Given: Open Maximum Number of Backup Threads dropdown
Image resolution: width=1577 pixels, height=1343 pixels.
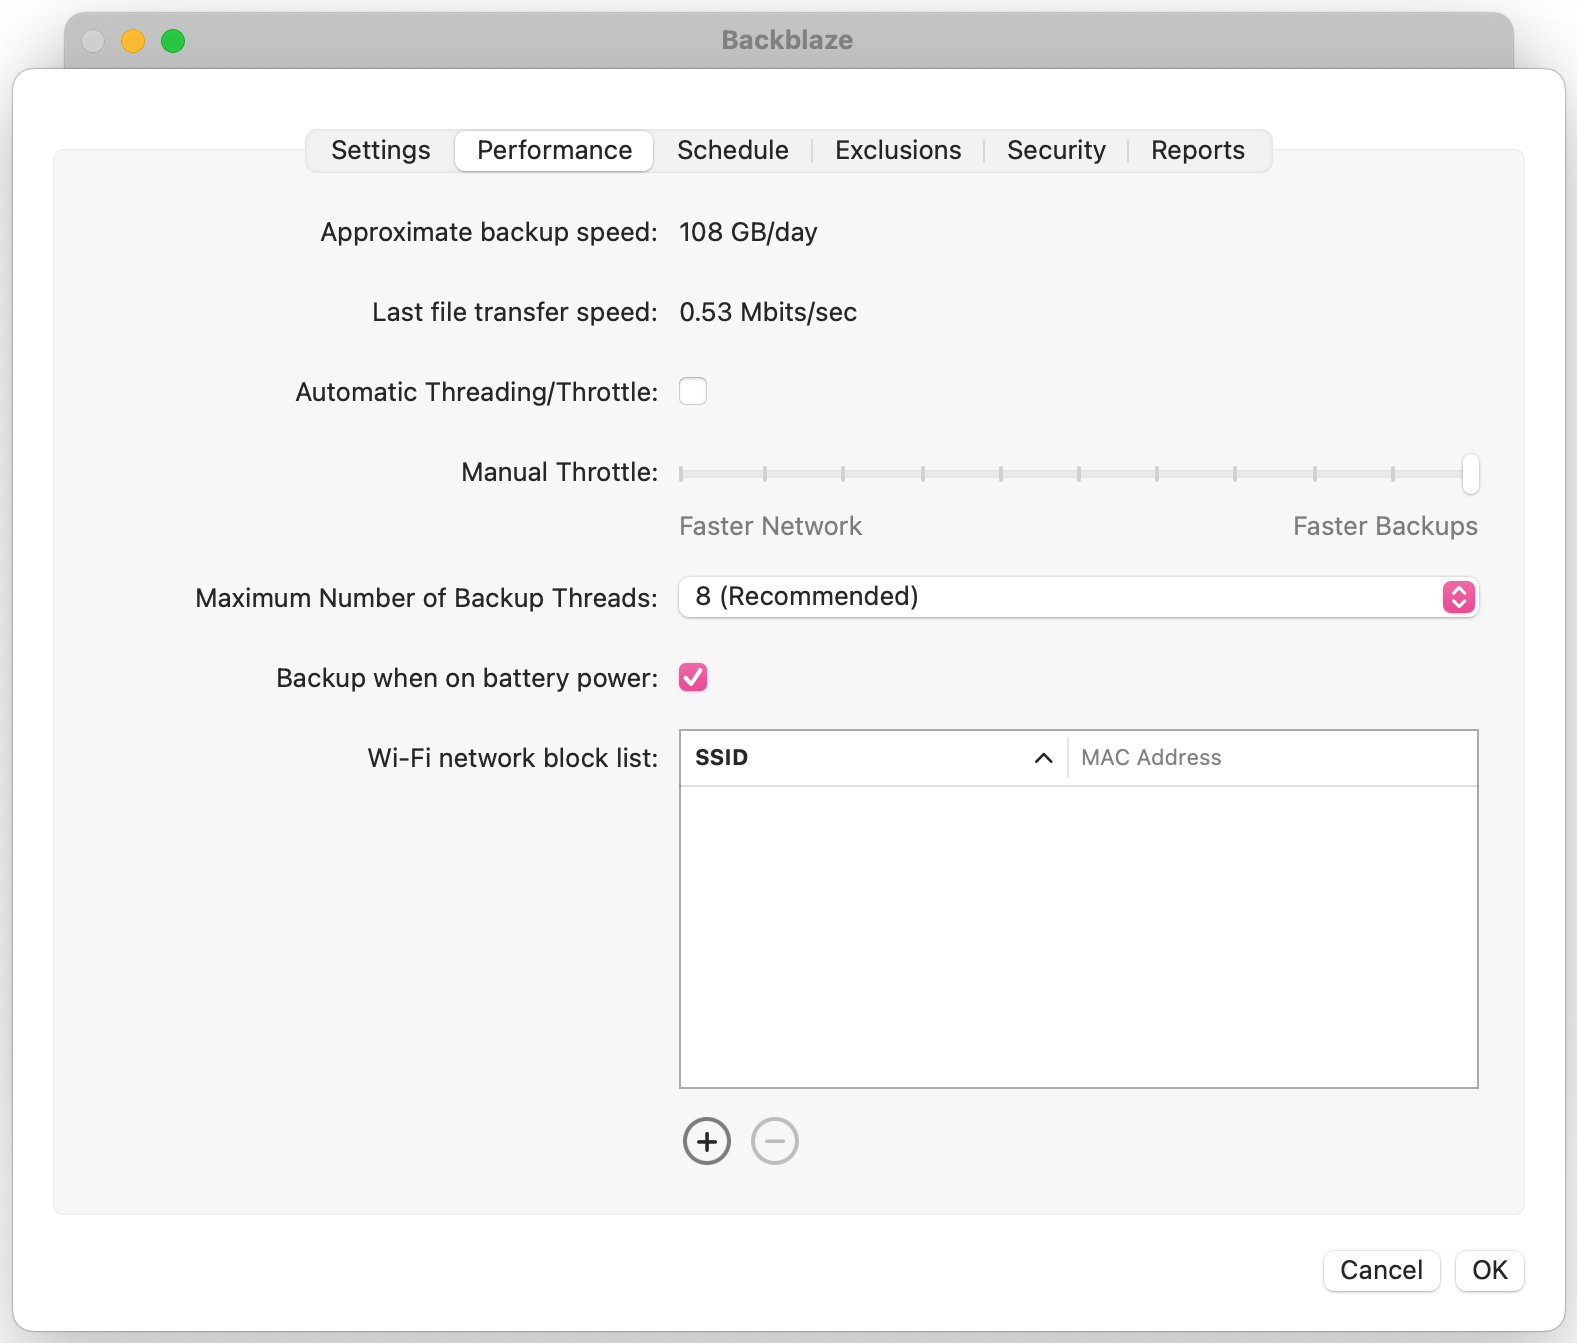Looking at the screenshot, I should pos(1078,597).
